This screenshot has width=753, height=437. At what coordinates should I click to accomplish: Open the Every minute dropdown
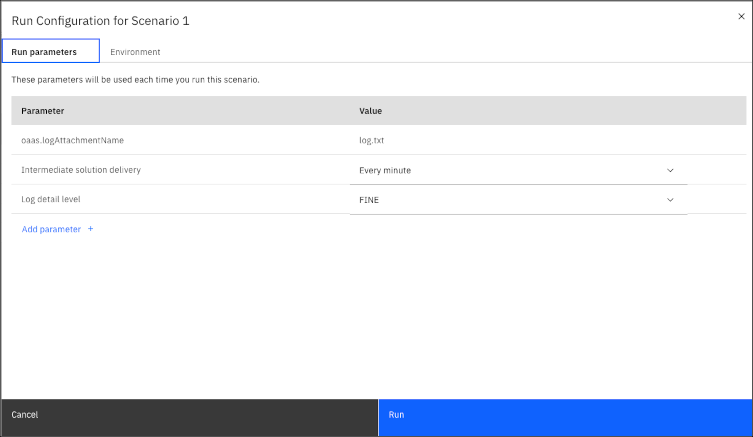click(x=519, y=170)
